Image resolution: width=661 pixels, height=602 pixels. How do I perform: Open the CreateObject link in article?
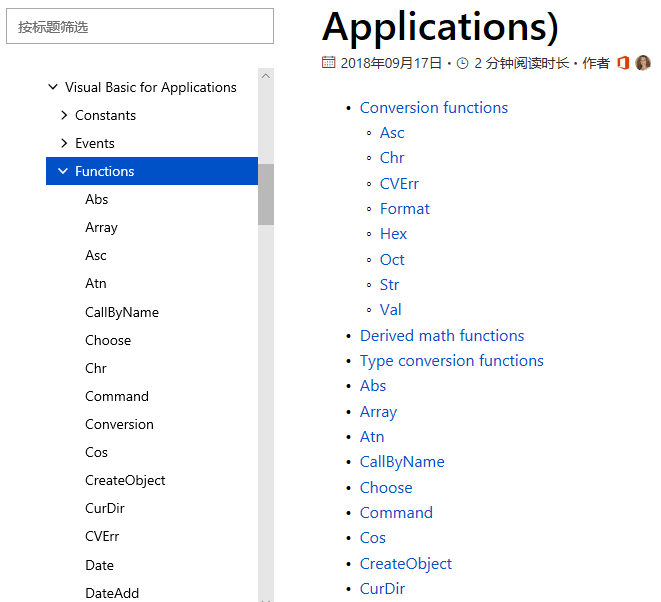point(406,564)
